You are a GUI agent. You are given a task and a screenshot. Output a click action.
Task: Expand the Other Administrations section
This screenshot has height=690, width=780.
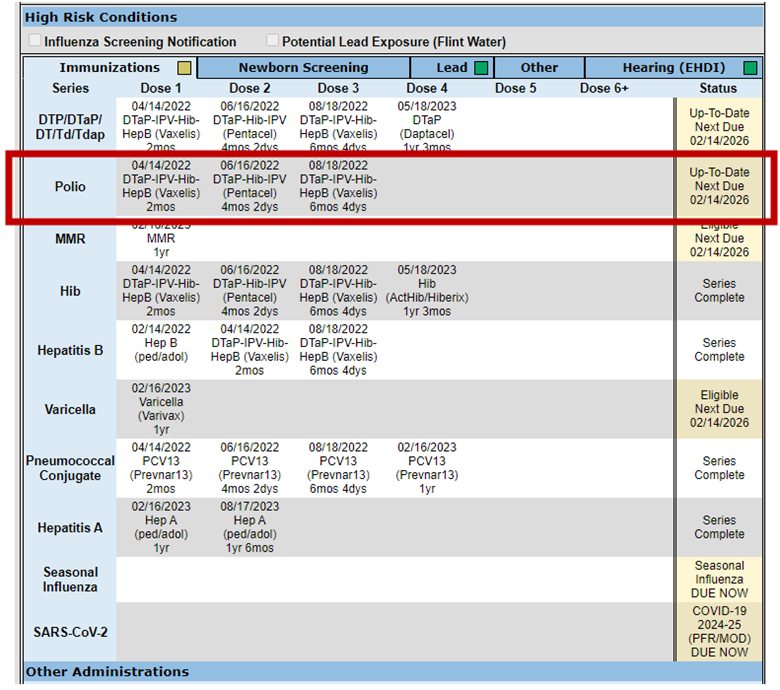[x=107, y=671]
